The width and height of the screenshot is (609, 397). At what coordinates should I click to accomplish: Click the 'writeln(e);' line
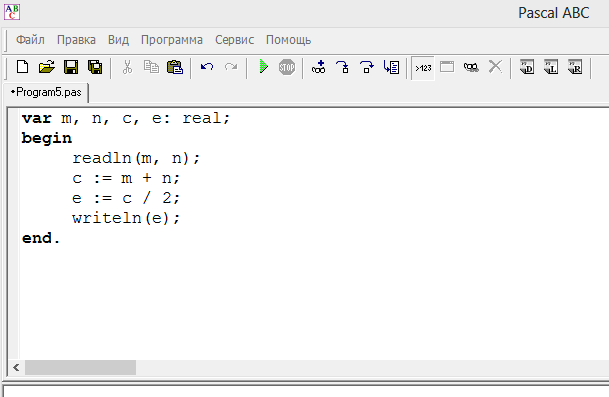126,218
